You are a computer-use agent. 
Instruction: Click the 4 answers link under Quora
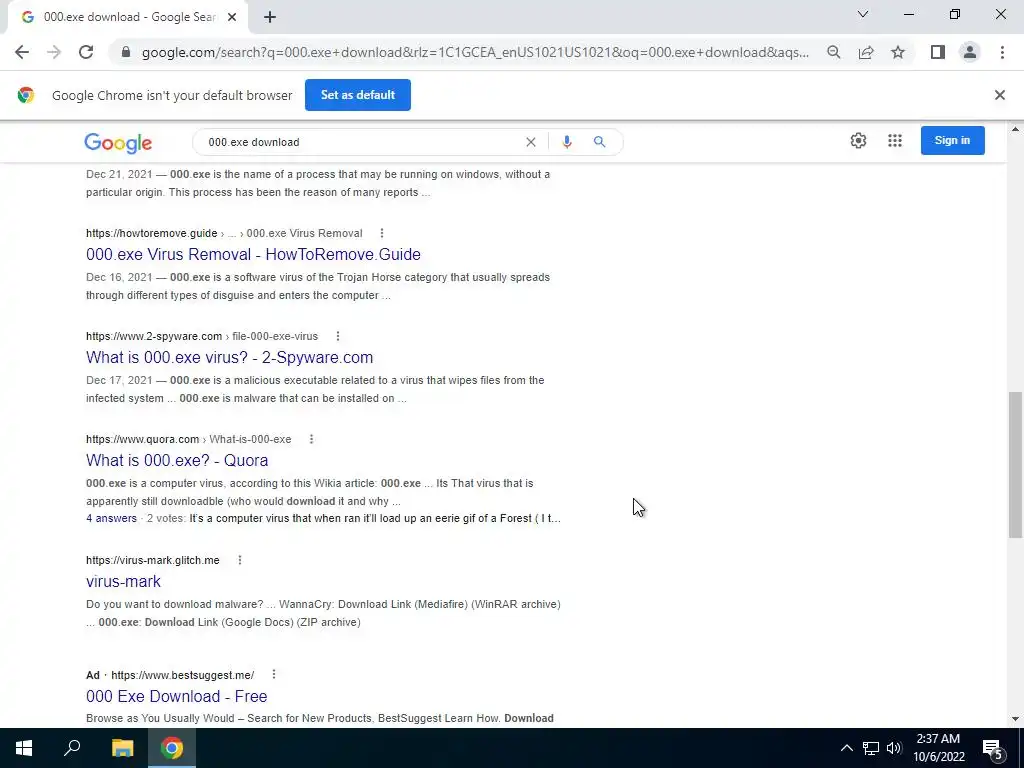tap(112, 519)
